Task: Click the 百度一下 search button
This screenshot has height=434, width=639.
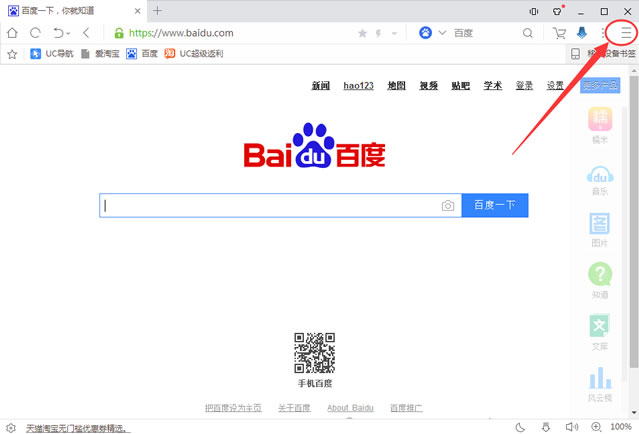Action: (495, 205)
